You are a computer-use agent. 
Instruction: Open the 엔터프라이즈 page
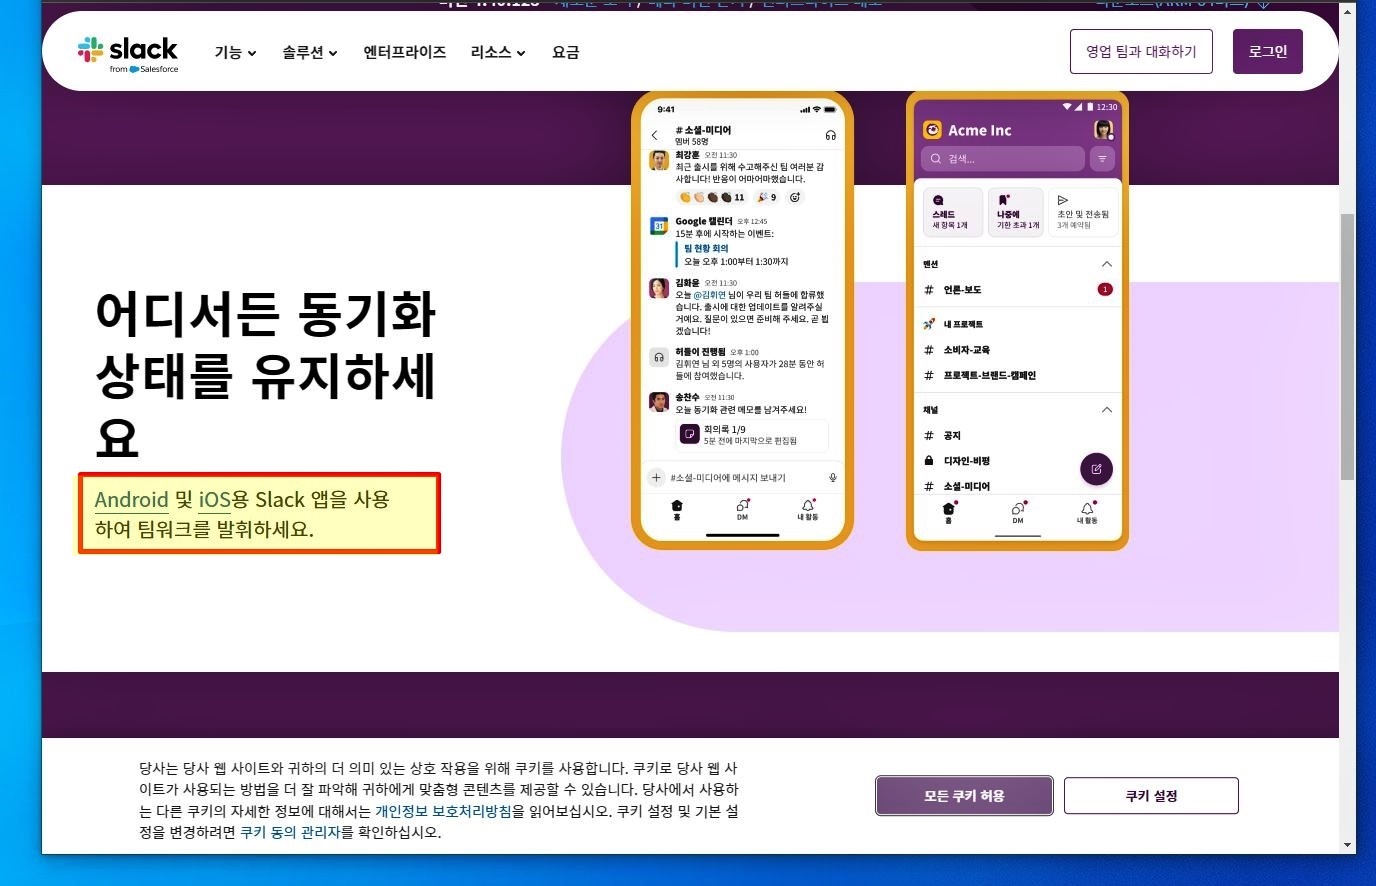click(404, 52)
